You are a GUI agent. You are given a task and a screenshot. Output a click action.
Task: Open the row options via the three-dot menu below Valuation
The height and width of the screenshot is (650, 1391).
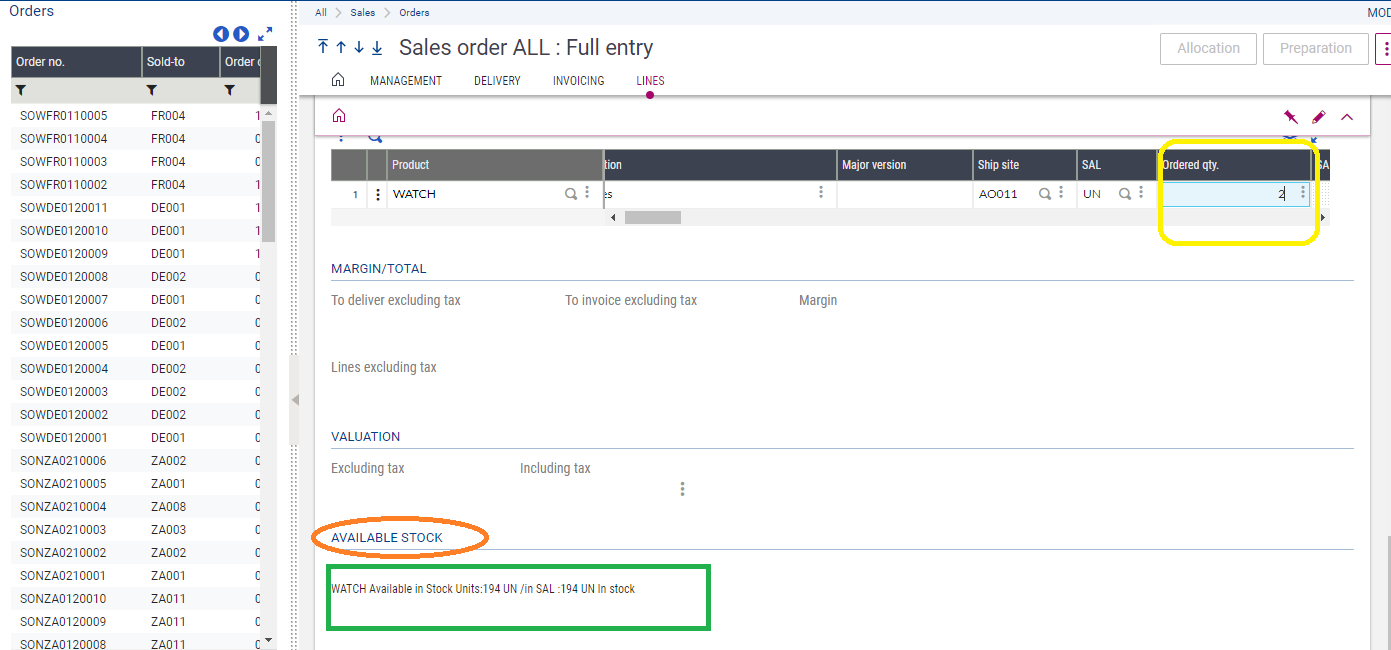[x=682, y=488]
